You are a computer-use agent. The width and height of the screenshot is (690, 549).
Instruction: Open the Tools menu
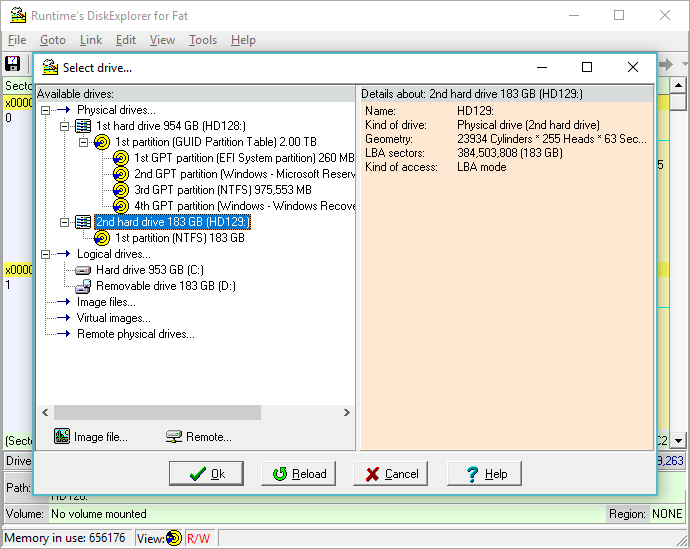coord(203,40)
